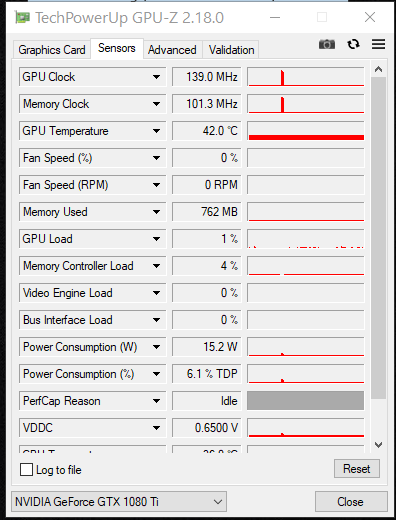This screenshot has height=520, width=396.
Task: Click the Reset button
Action: pos(357,469)
